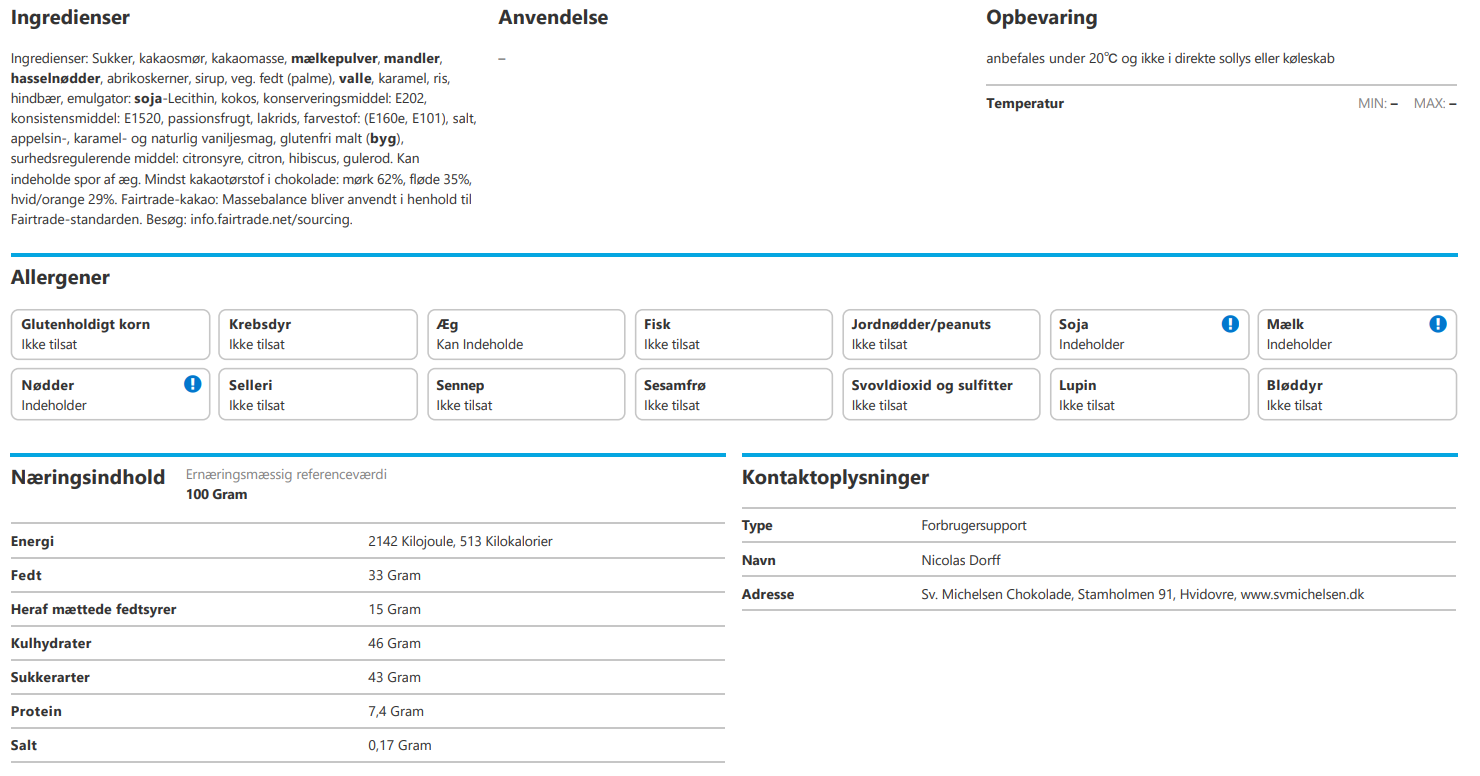Click the Svovldioxid og sulfitter card
This screenshot has width=1480, height=776.
(940, 395)
